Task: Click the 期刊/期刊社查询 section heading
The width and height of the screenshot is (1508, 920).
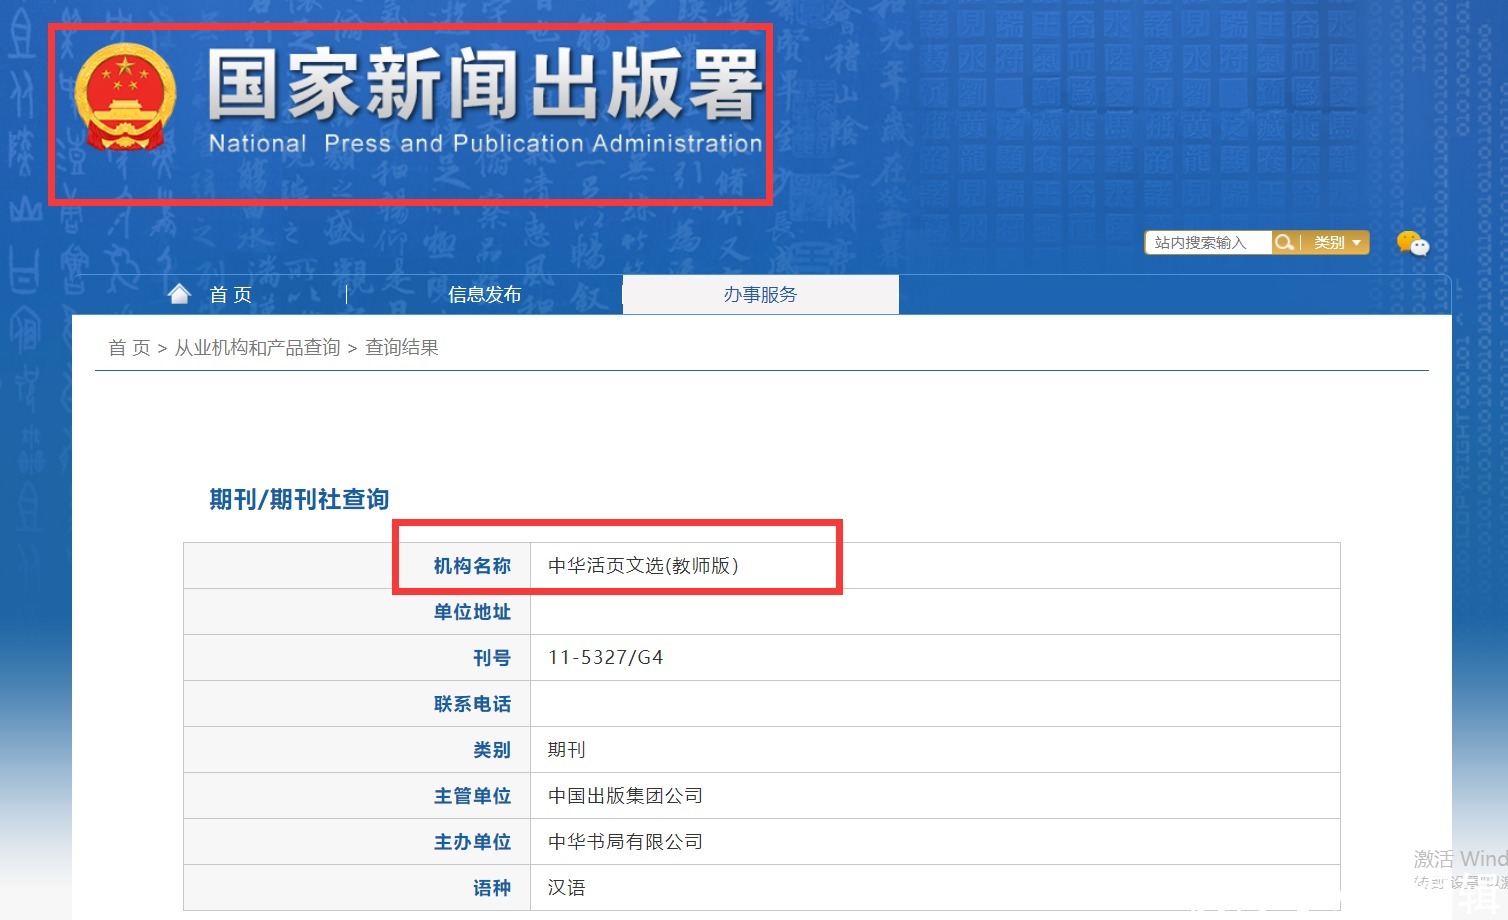Action: [298, 499]
